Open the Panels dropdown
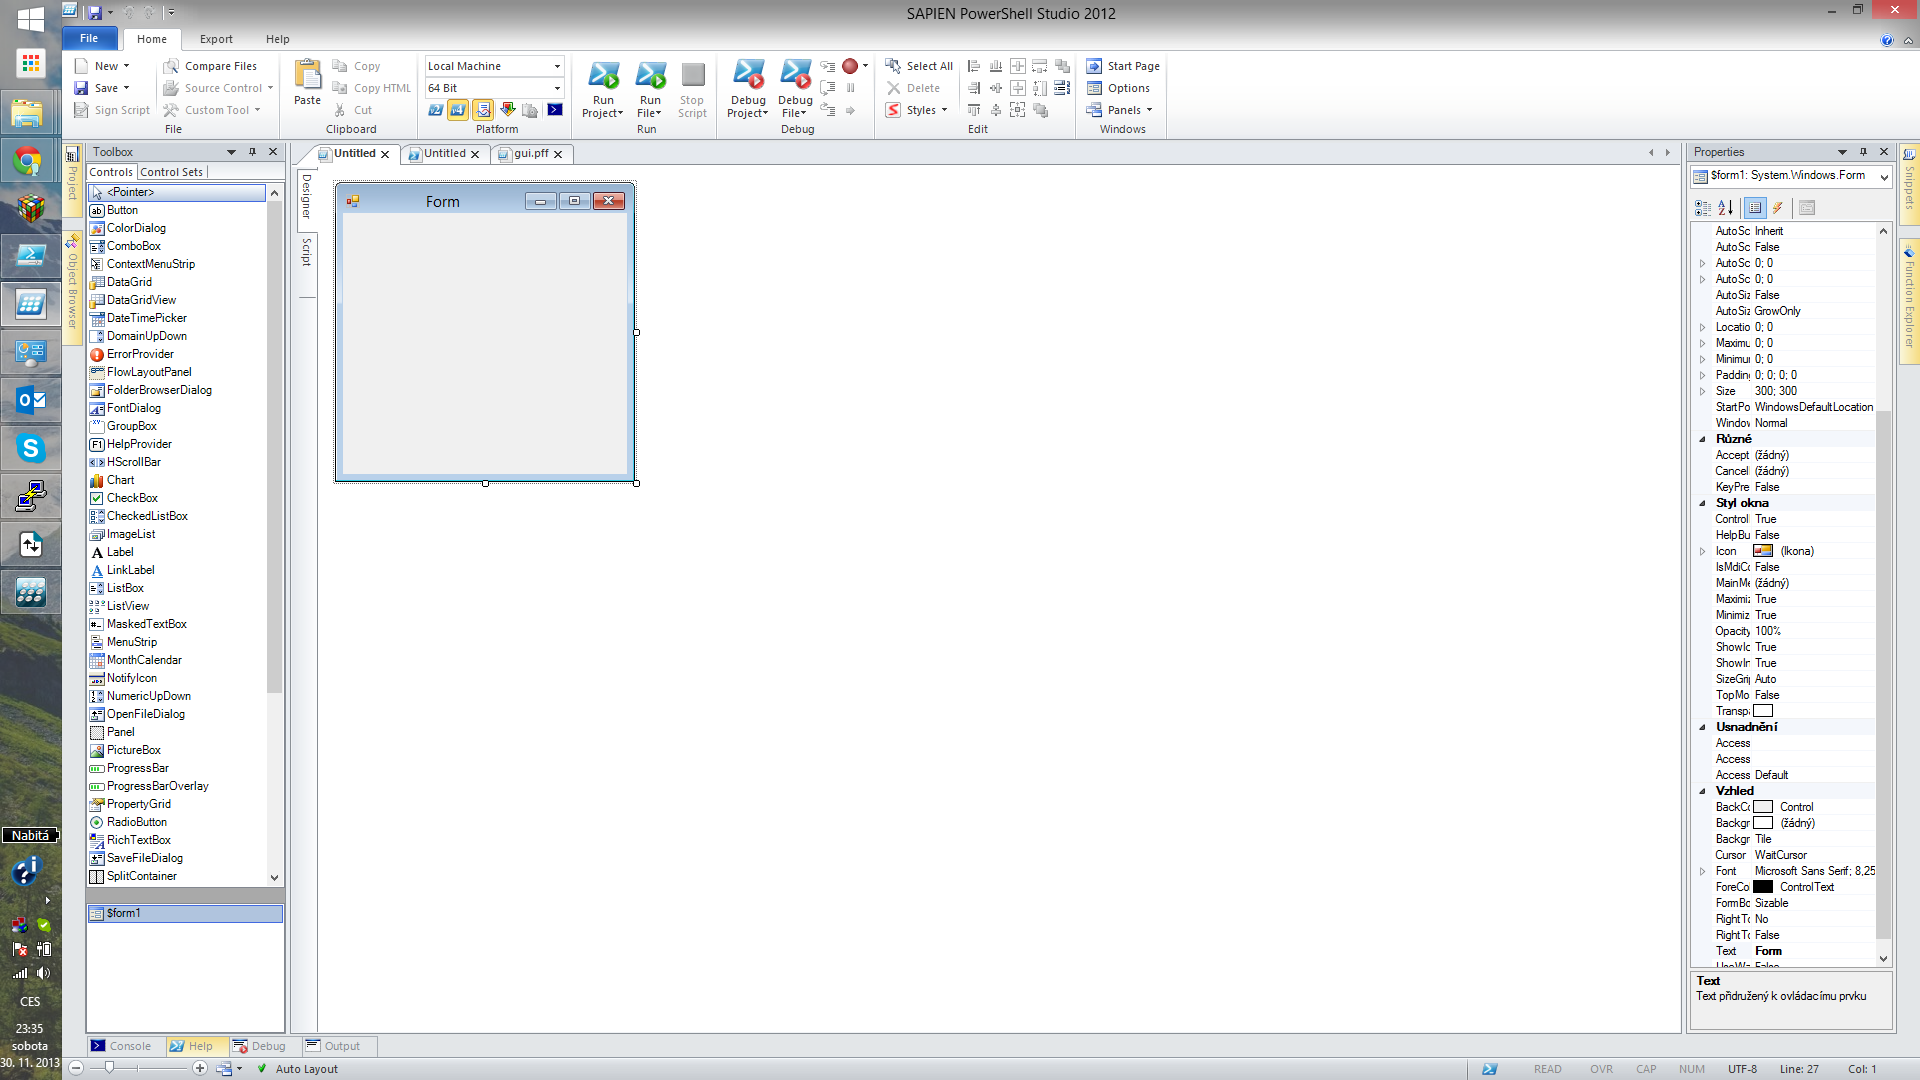The image size is (1920, 1080). click(x=1120, y=110)
